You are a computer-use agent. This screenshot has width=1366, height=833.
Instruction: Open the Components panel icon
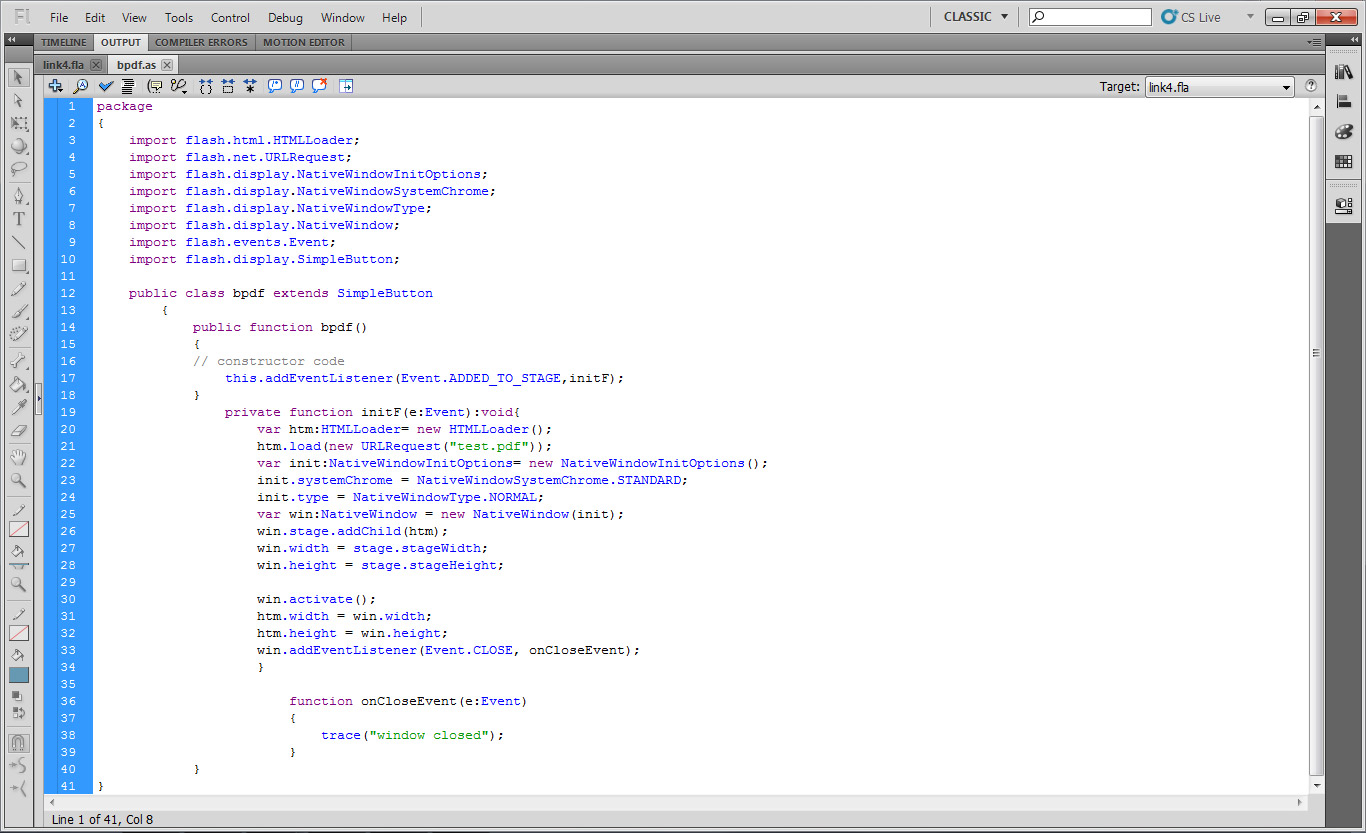click(x=1344, y=206)
